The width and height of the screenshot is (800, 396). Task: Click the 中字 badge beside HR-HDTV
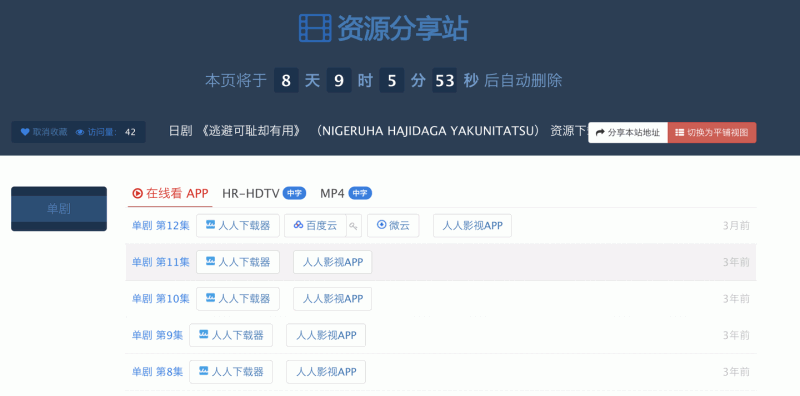pos(294,193)
